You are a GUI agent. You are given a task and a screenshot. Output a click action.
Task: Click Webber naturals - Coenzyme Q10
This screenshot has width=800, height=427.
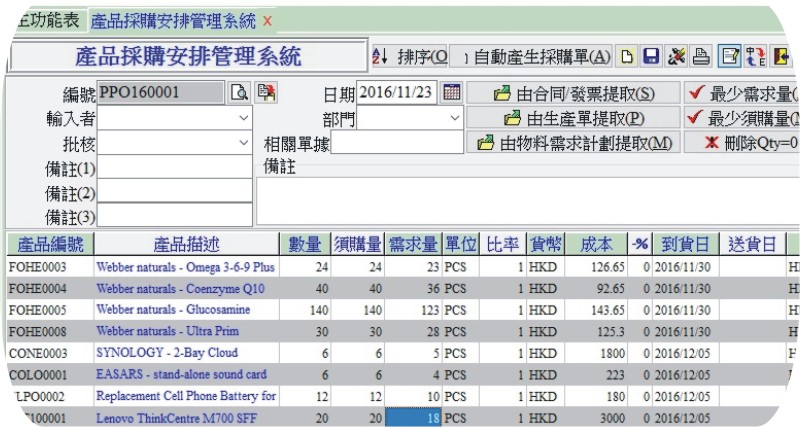[181, 289]
